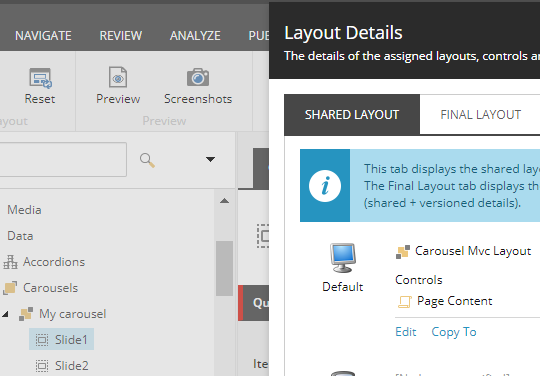
Task: Click the Screenshots camera icon
Action: coord(198,77)
